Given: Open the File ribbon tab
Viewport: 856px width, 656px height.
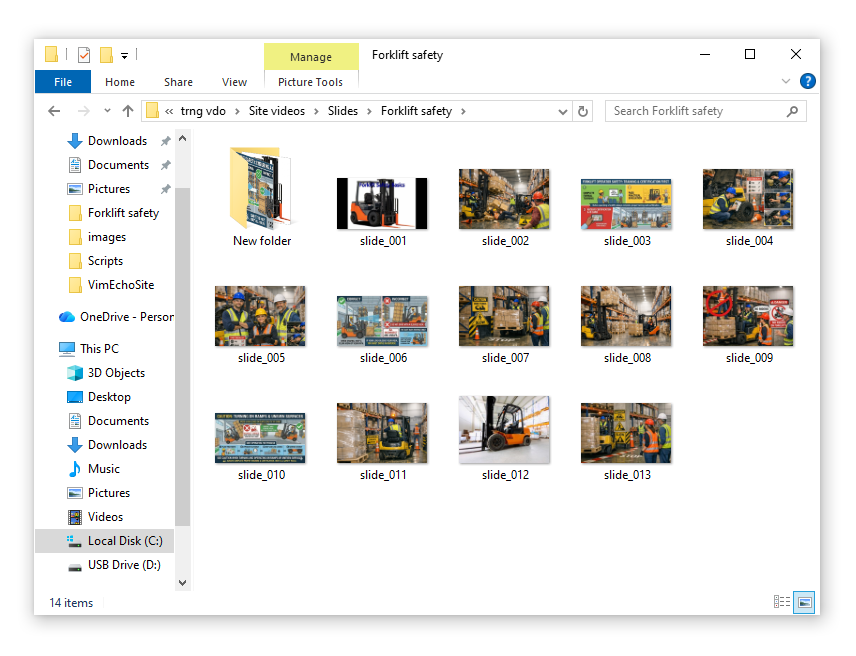Looking at the screenshot, I should click(63, 82).
